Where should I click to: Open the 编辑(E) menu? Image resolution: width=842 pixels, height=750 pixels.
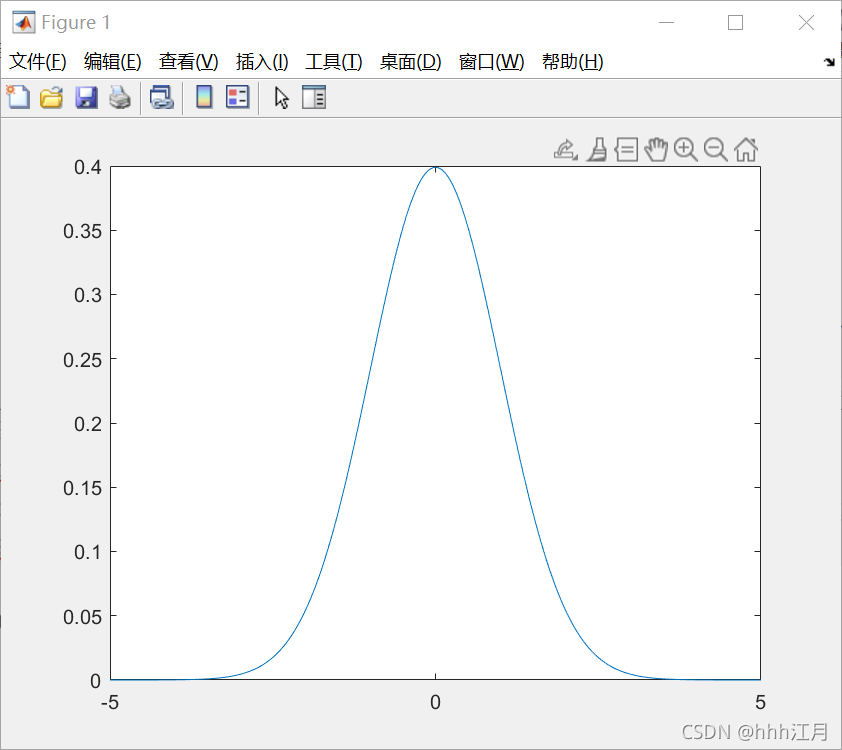click(x=113, y=62)
